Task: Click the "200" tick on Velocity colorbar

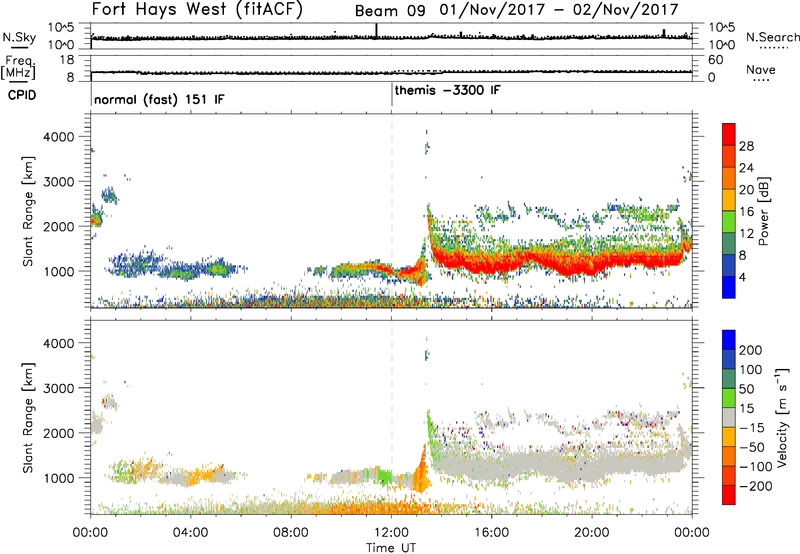Action: (751, 350)
